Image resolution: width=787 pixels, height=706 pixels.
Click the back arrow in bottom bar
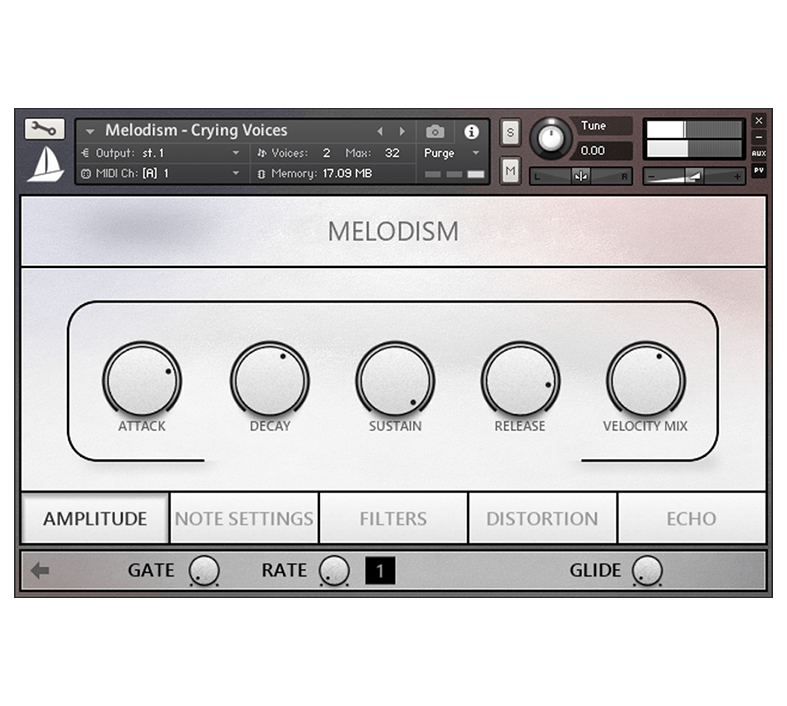click(x=40, y=570)
